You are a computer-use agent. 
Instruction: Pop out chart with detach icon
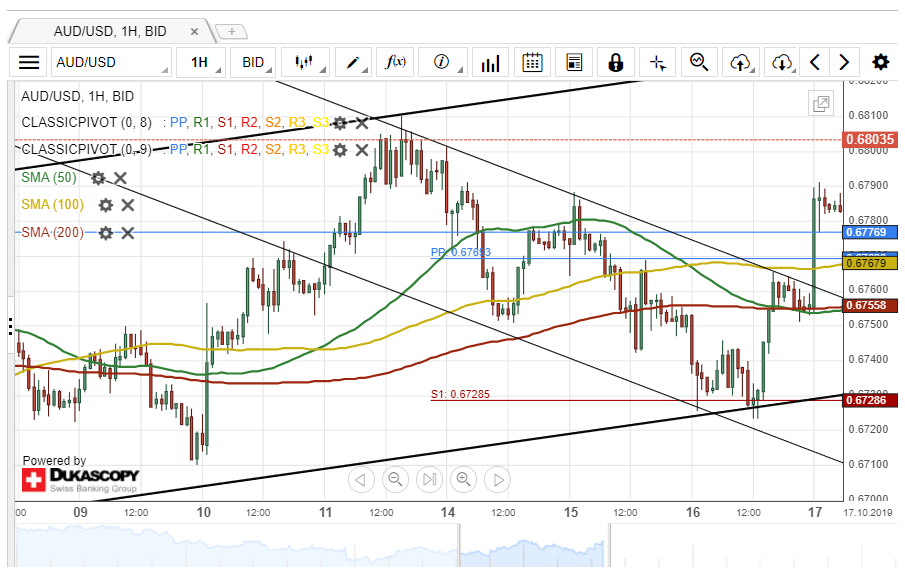pos(821,104)
